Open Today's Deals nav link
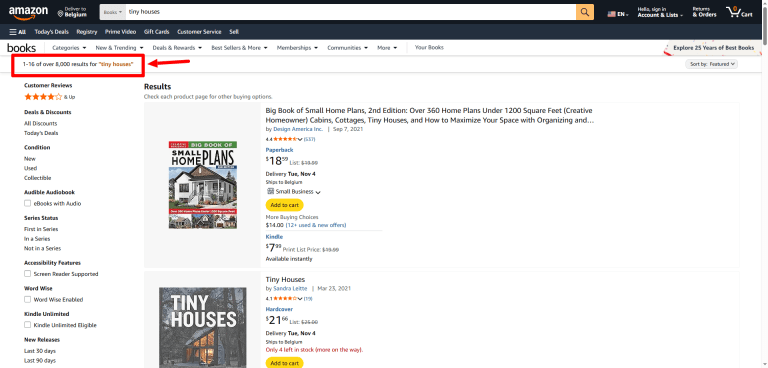The width and height of the screenshot is (768, 368). point(51,32)
